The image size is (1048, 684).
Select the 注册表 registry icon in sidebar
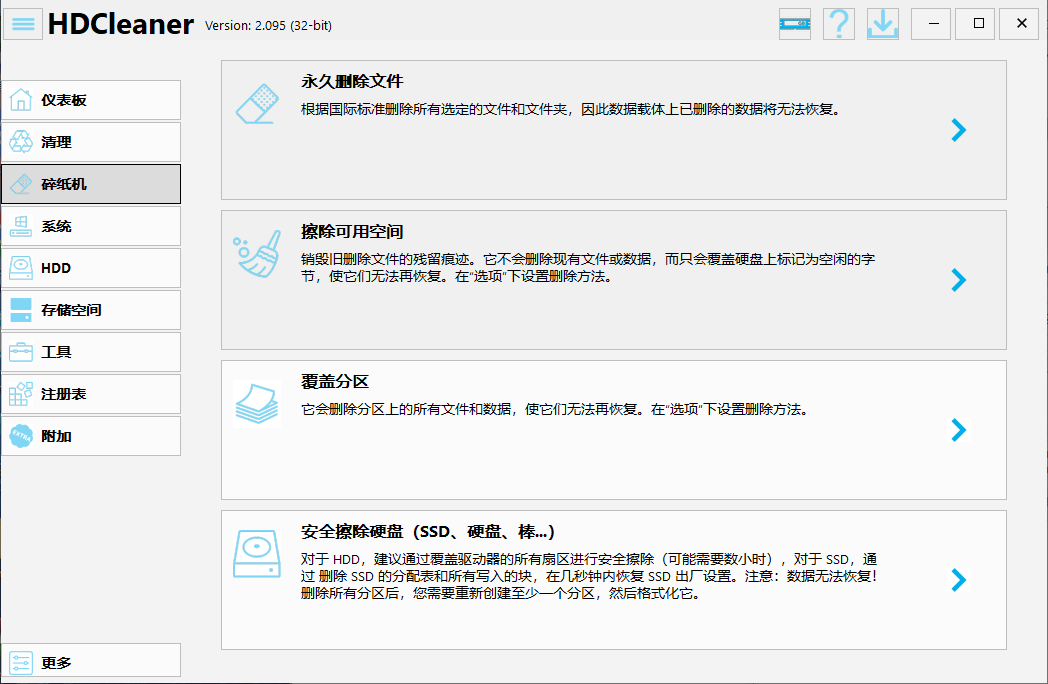(18, 394)
